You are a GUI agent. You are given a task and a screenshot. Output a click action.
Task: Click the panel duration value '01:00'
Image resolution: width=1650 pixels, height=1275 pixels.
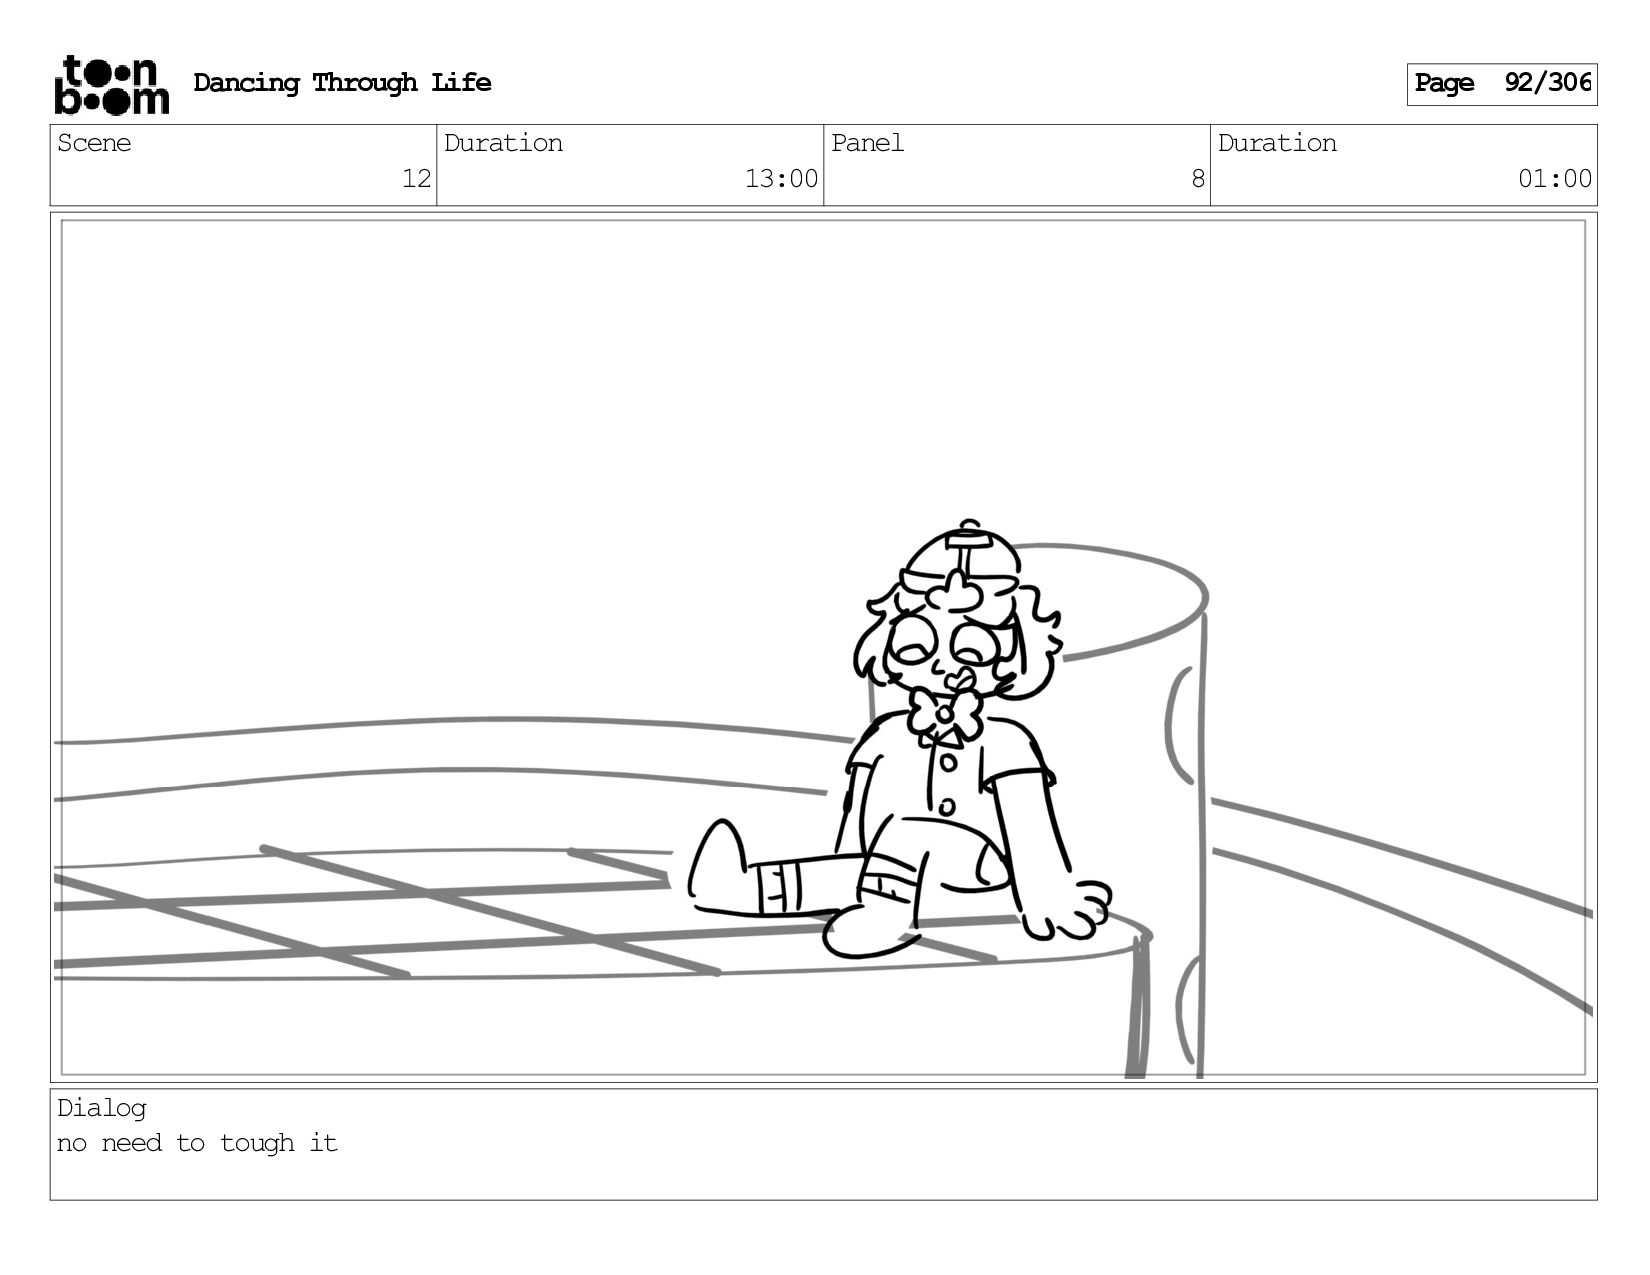1555,179
